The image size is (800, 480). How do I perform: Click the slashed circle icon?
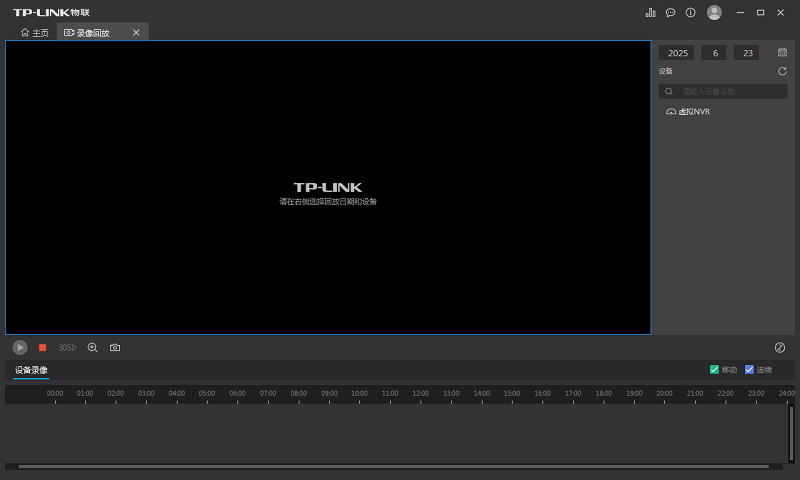780,347
